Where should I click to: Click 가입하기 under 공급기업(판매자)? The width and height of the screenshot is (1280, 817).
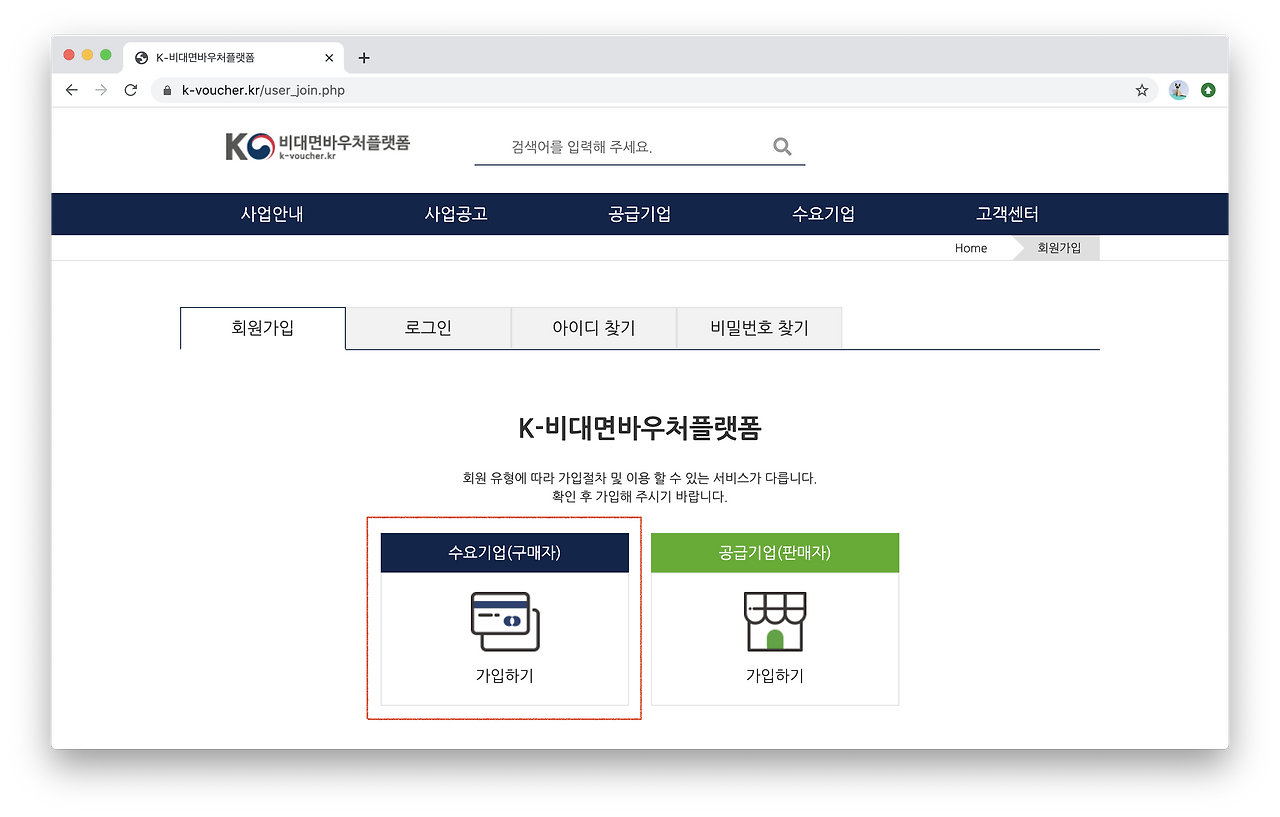pos(775,676)
